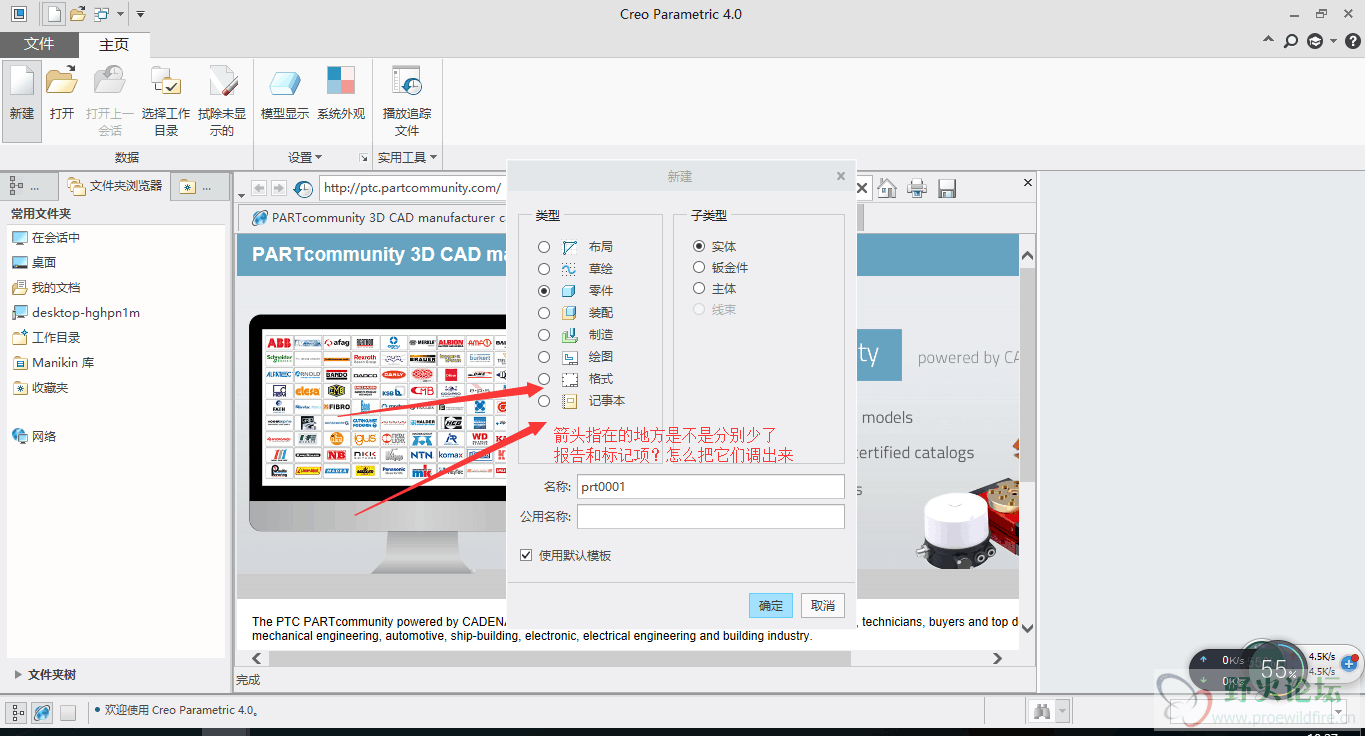Expand the 设置 group dropdown
The image size is (1365, 736).
click(305, 157)
